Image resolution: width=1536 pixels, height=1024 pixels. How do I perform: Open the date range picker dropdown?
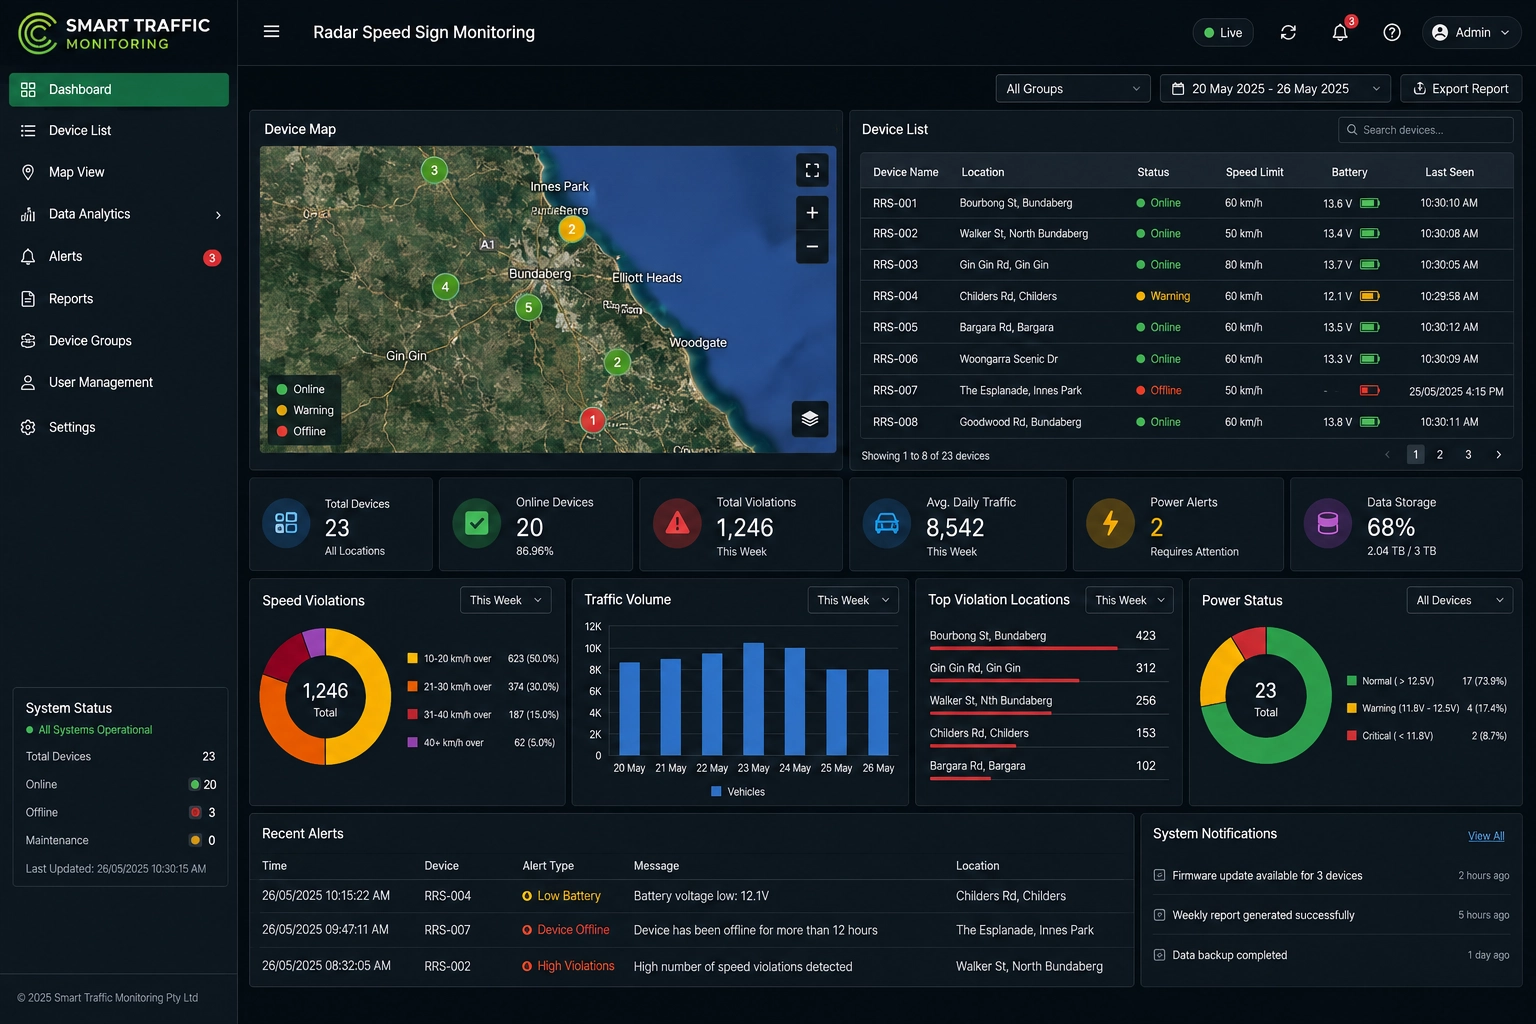coord(1275,89)
